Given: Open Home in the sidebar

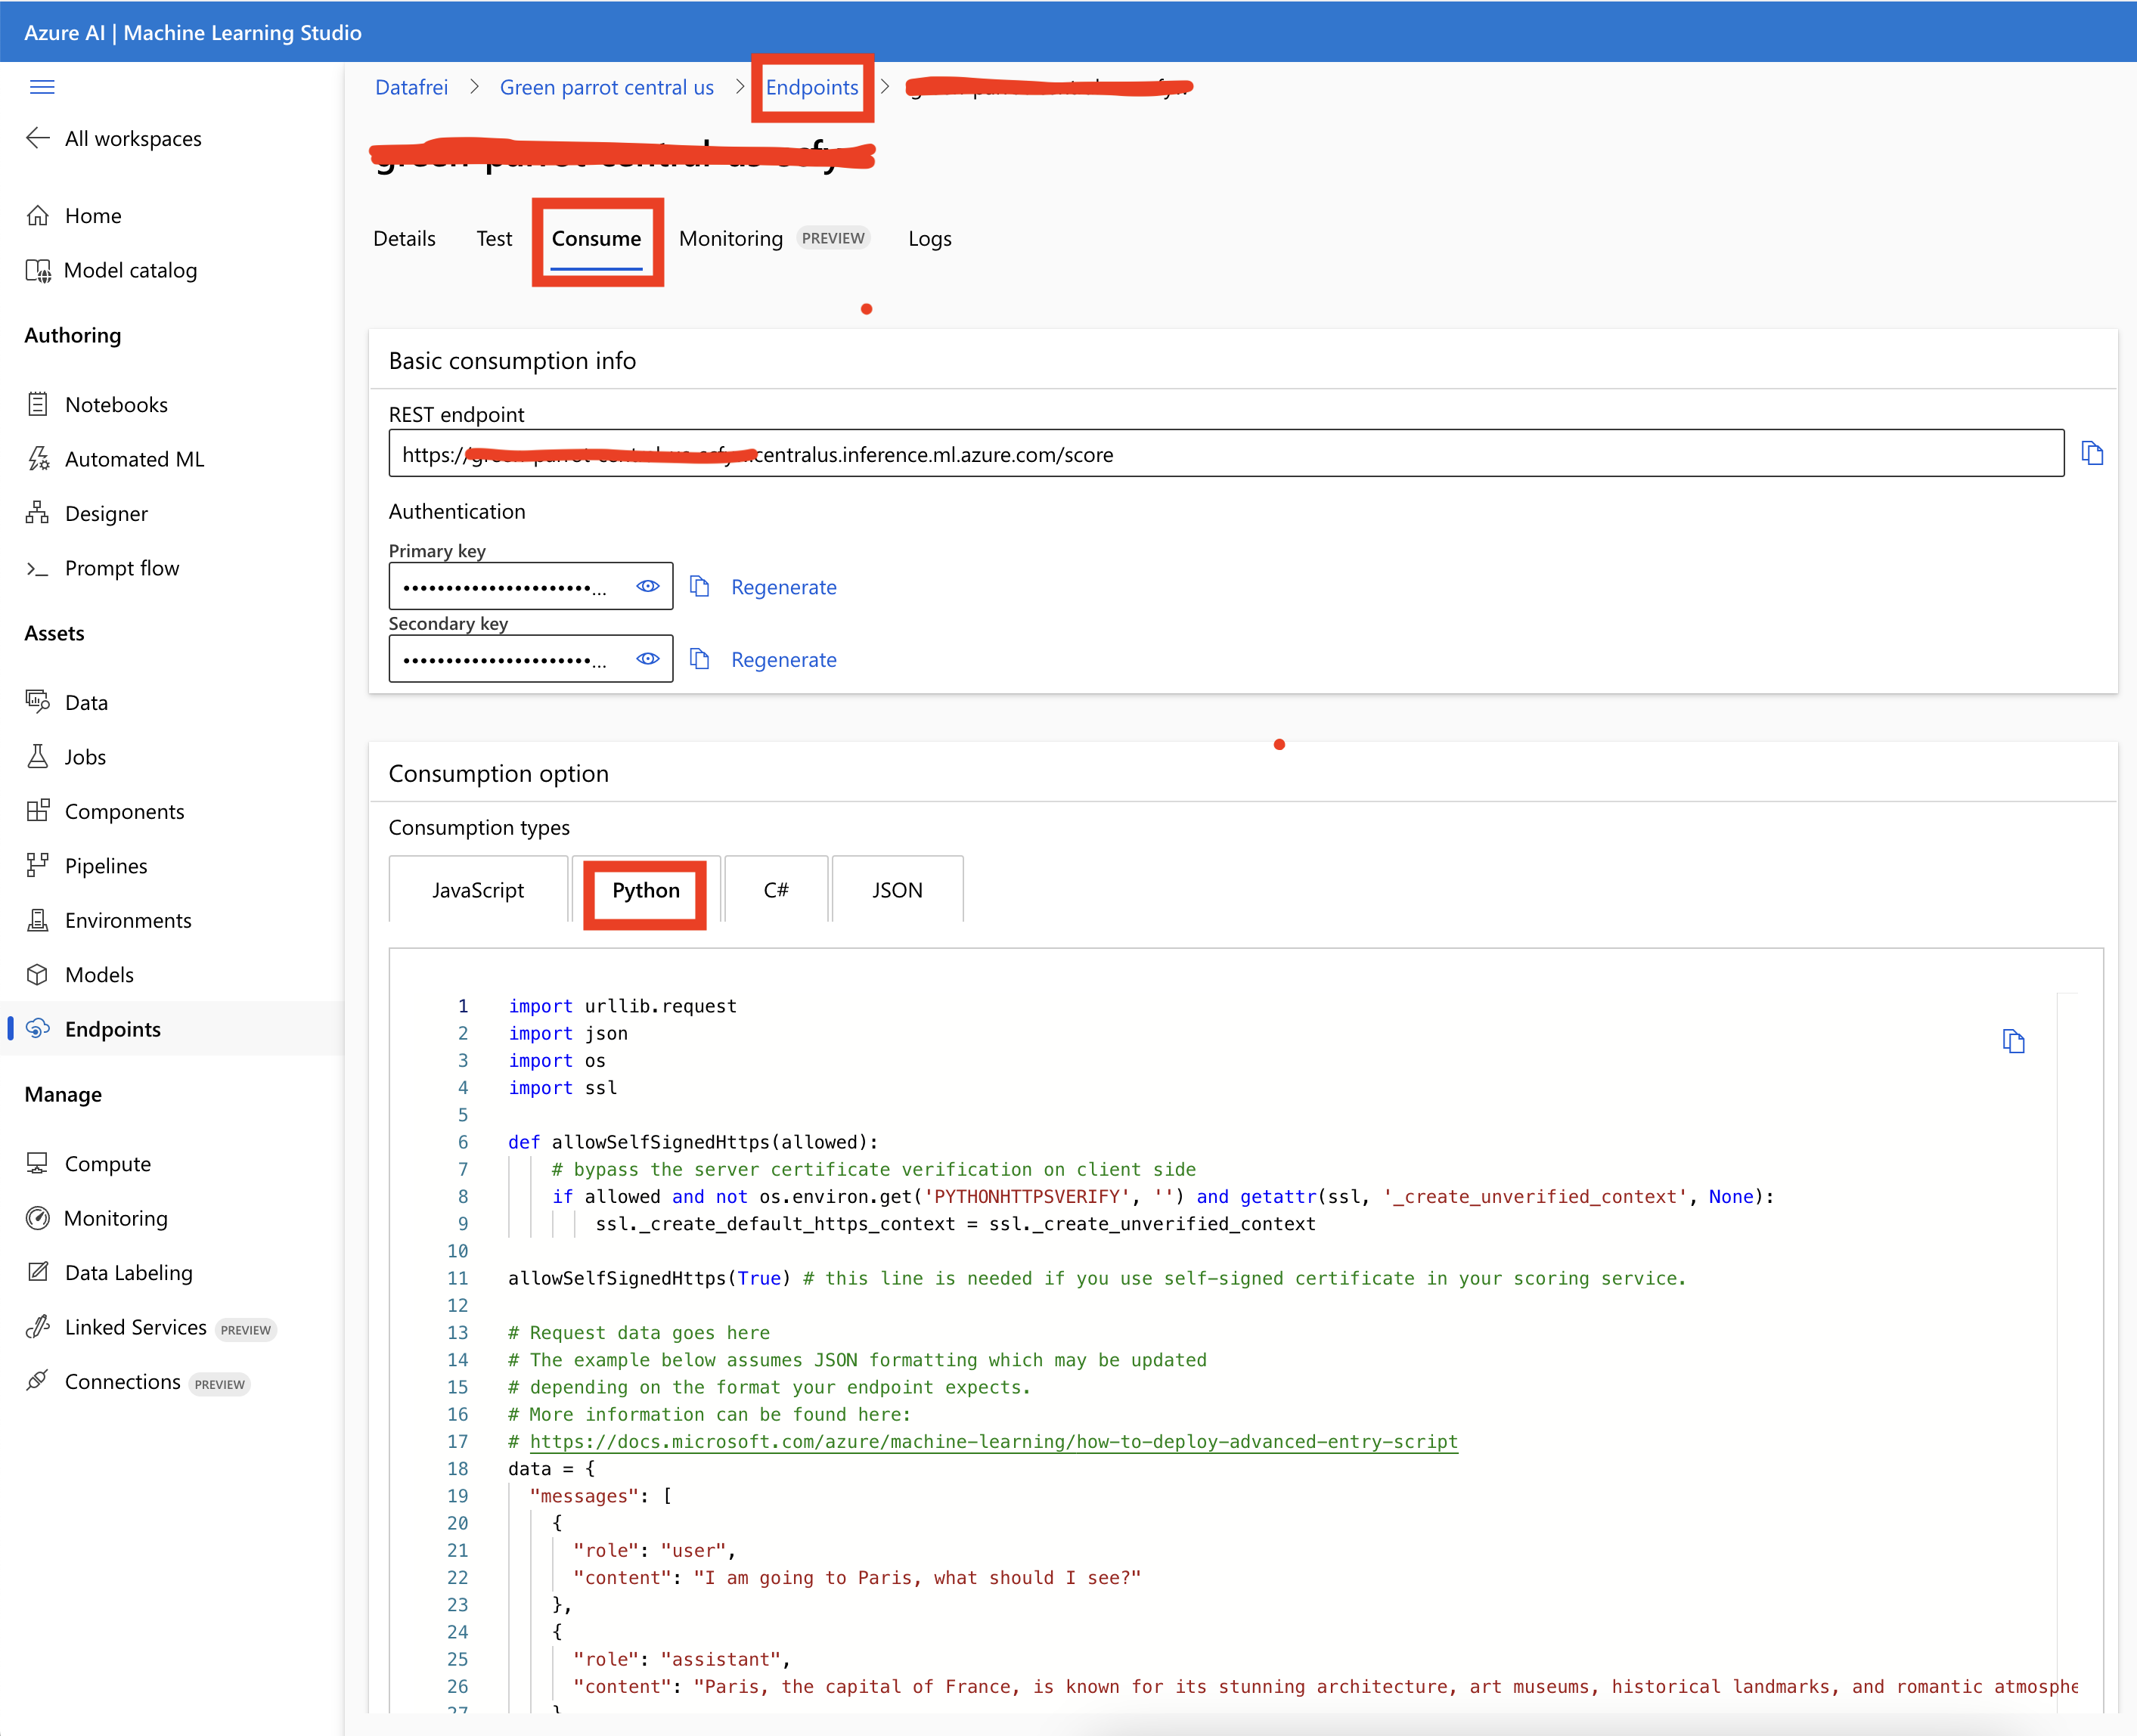Looking at the screenshot, I should [74, 216].
